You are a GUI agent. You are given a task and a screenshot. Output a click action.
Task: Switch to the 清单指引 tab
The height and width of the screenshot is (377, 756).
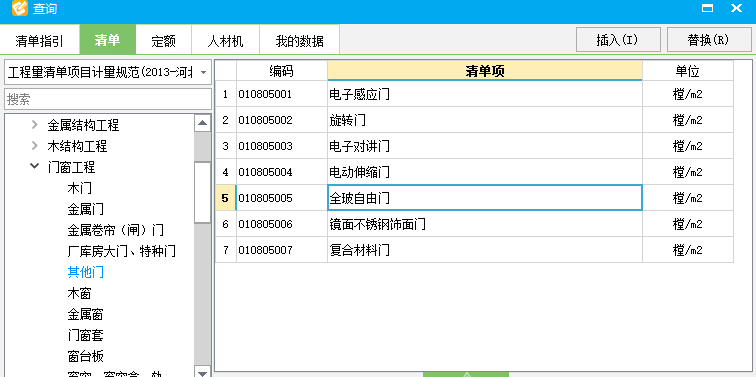40,40
